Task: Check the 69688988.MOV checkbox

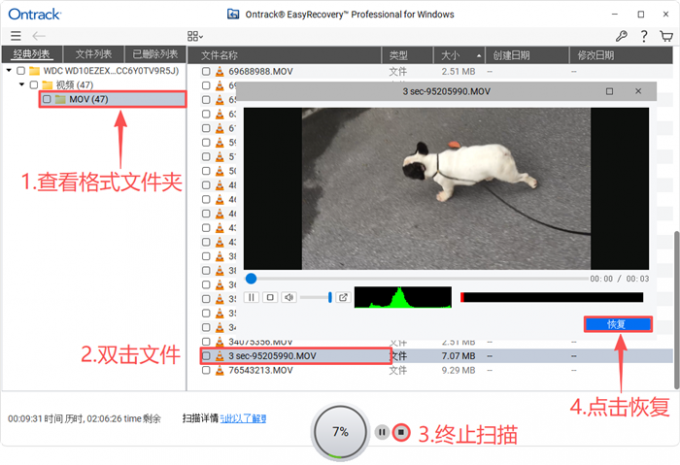Action: tap(206, 72)
